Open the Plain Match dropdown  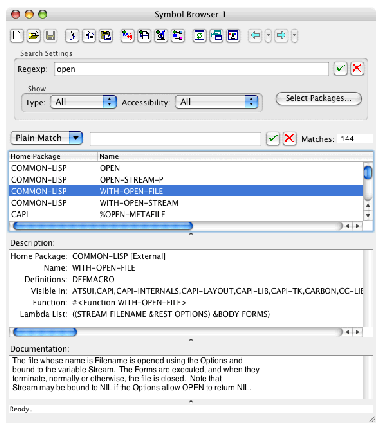(x=47, y=138)
